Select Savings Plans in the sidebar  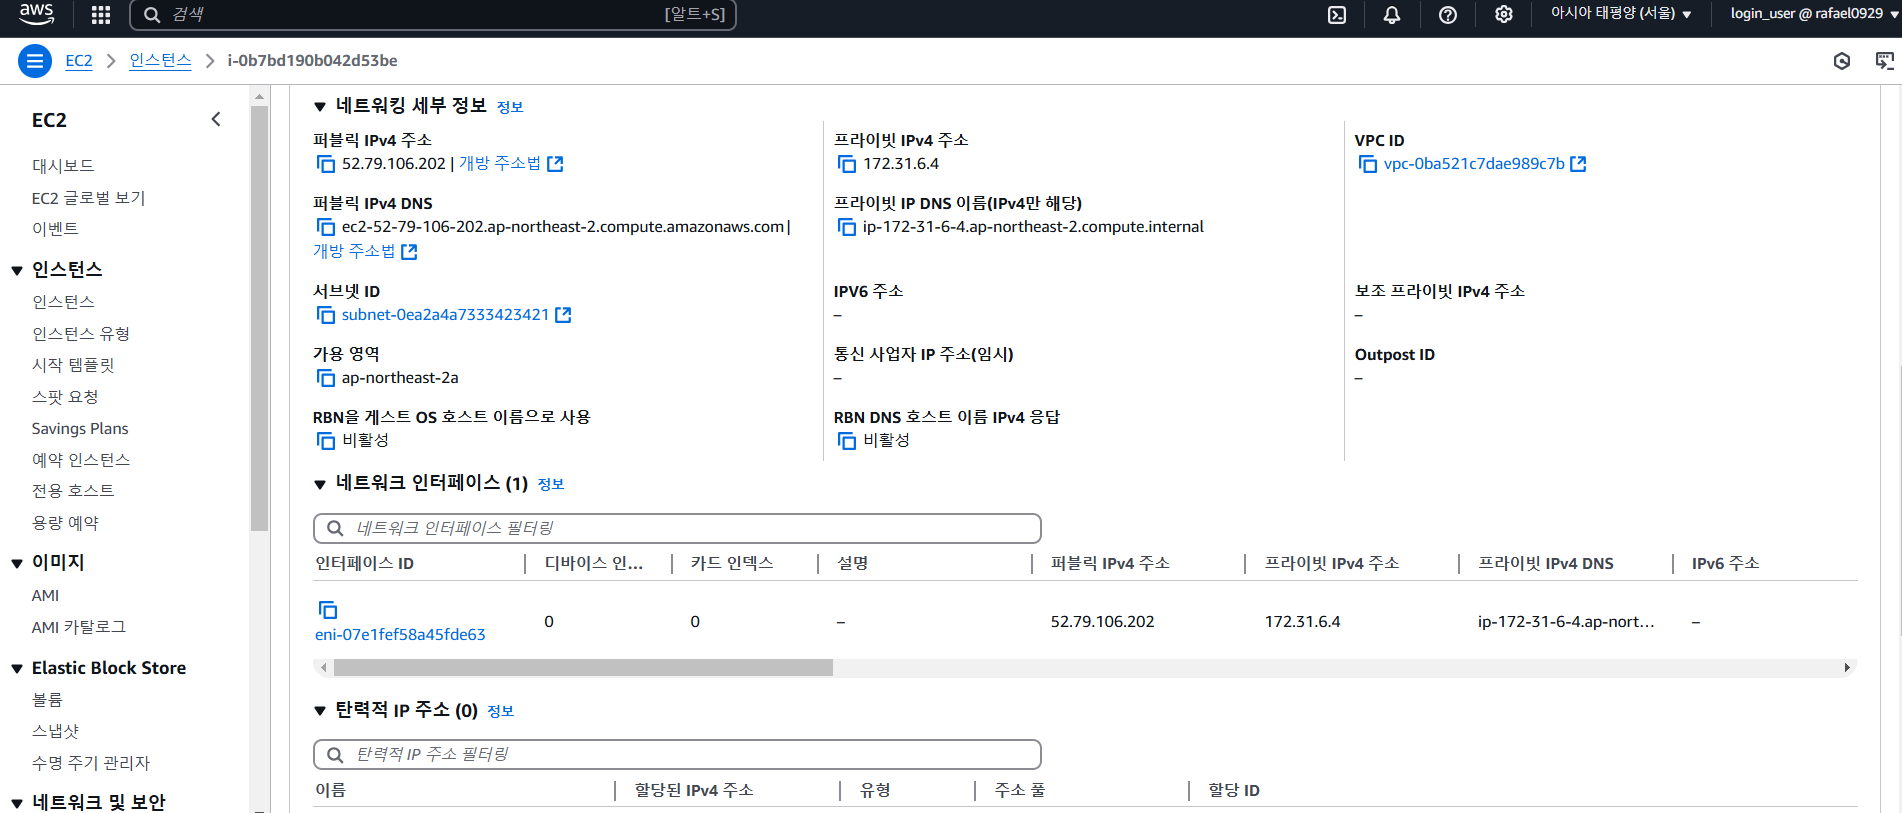[80, 428]
